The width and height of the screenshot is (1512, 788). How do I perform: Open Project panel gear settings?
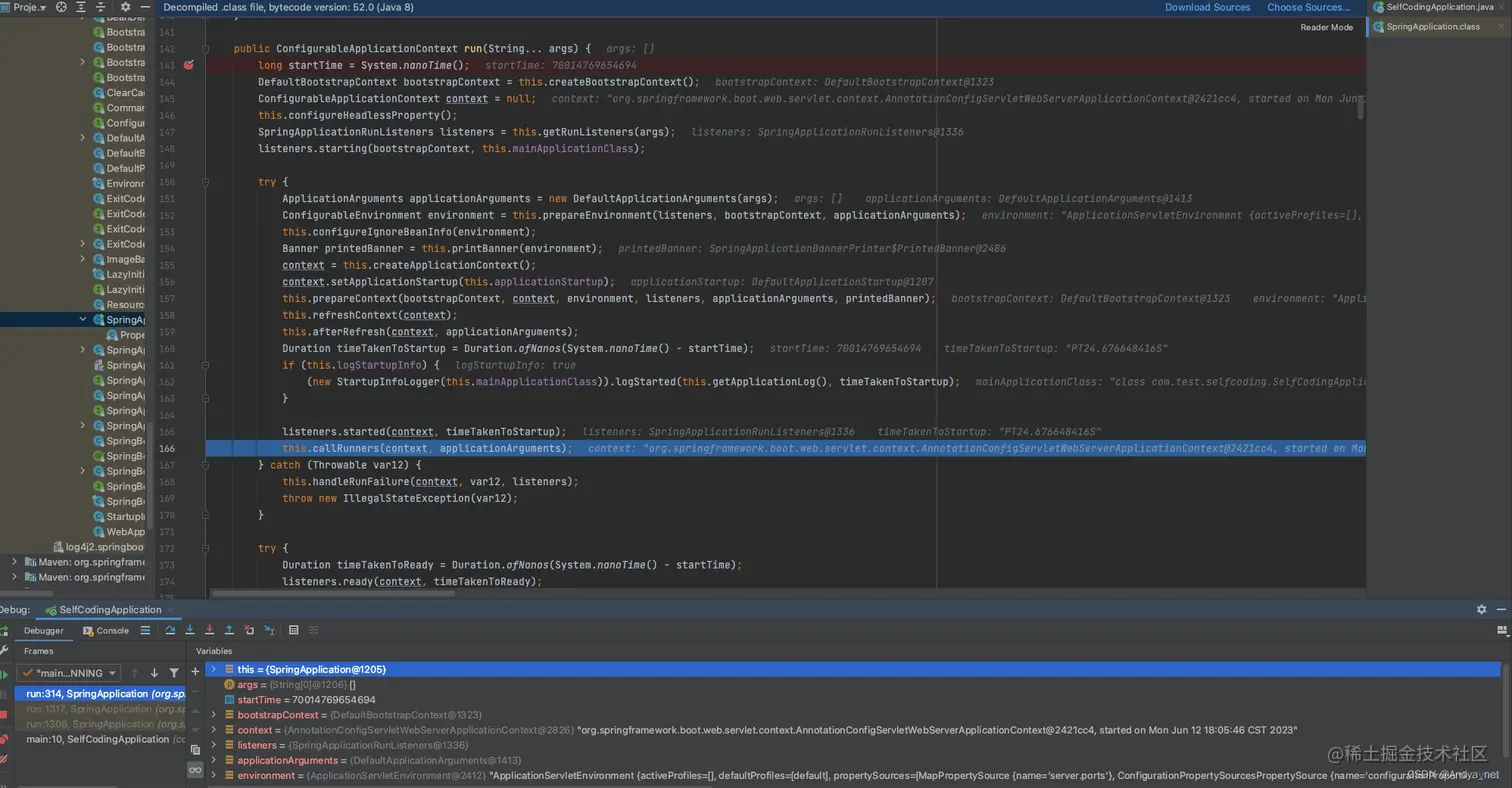click(x=125, y=7)
